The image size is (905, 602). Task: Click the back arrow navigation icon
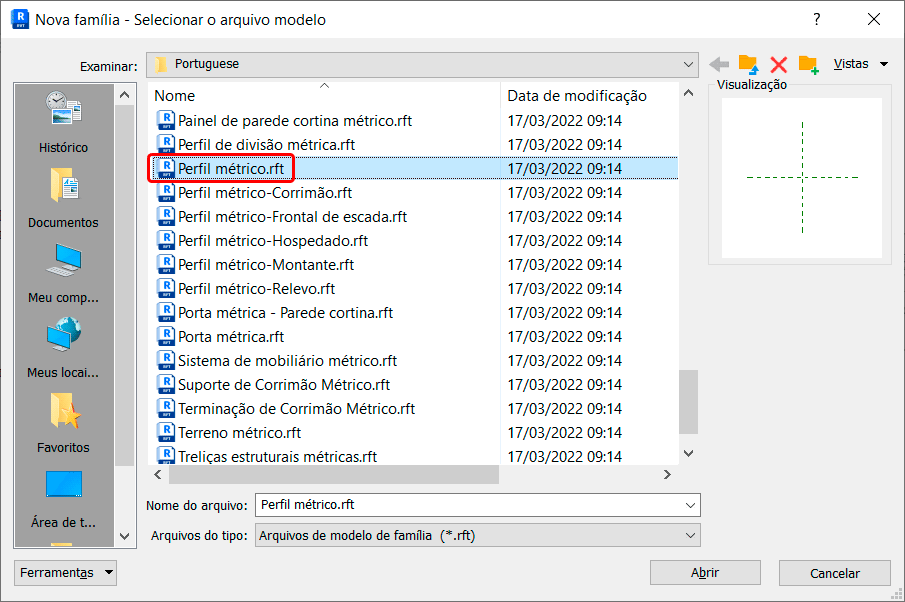click(x=719, y=64)
